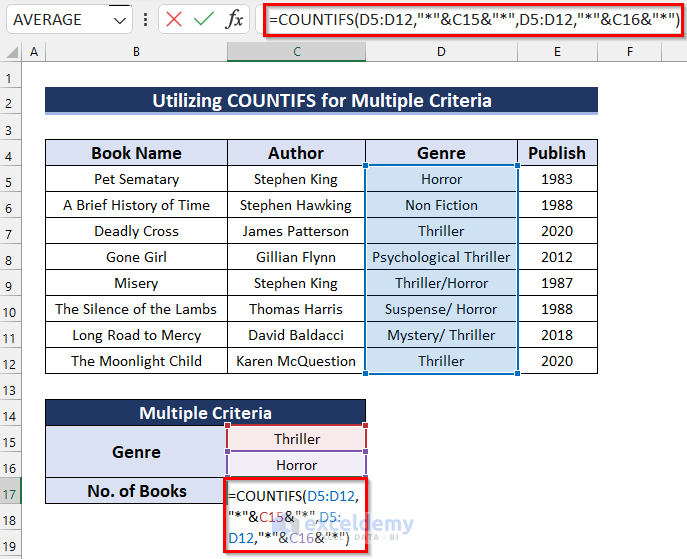Select the 'Non Fiction' genre cell
The image size is (687, 559).
click(x=441, y=205)
